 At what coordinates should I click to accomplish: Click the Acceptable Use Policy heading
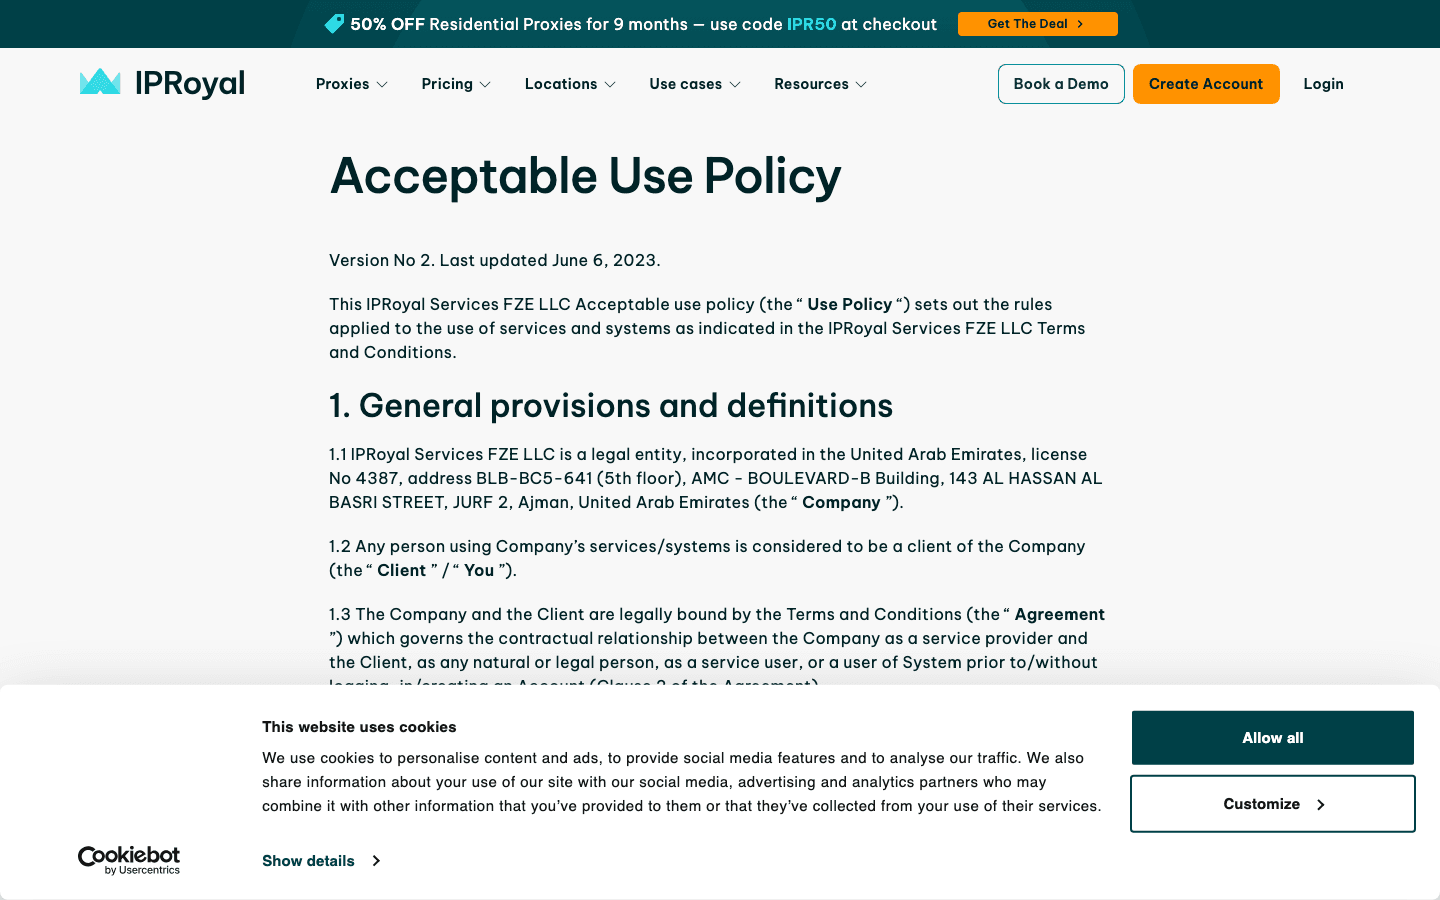pos(585,176)
